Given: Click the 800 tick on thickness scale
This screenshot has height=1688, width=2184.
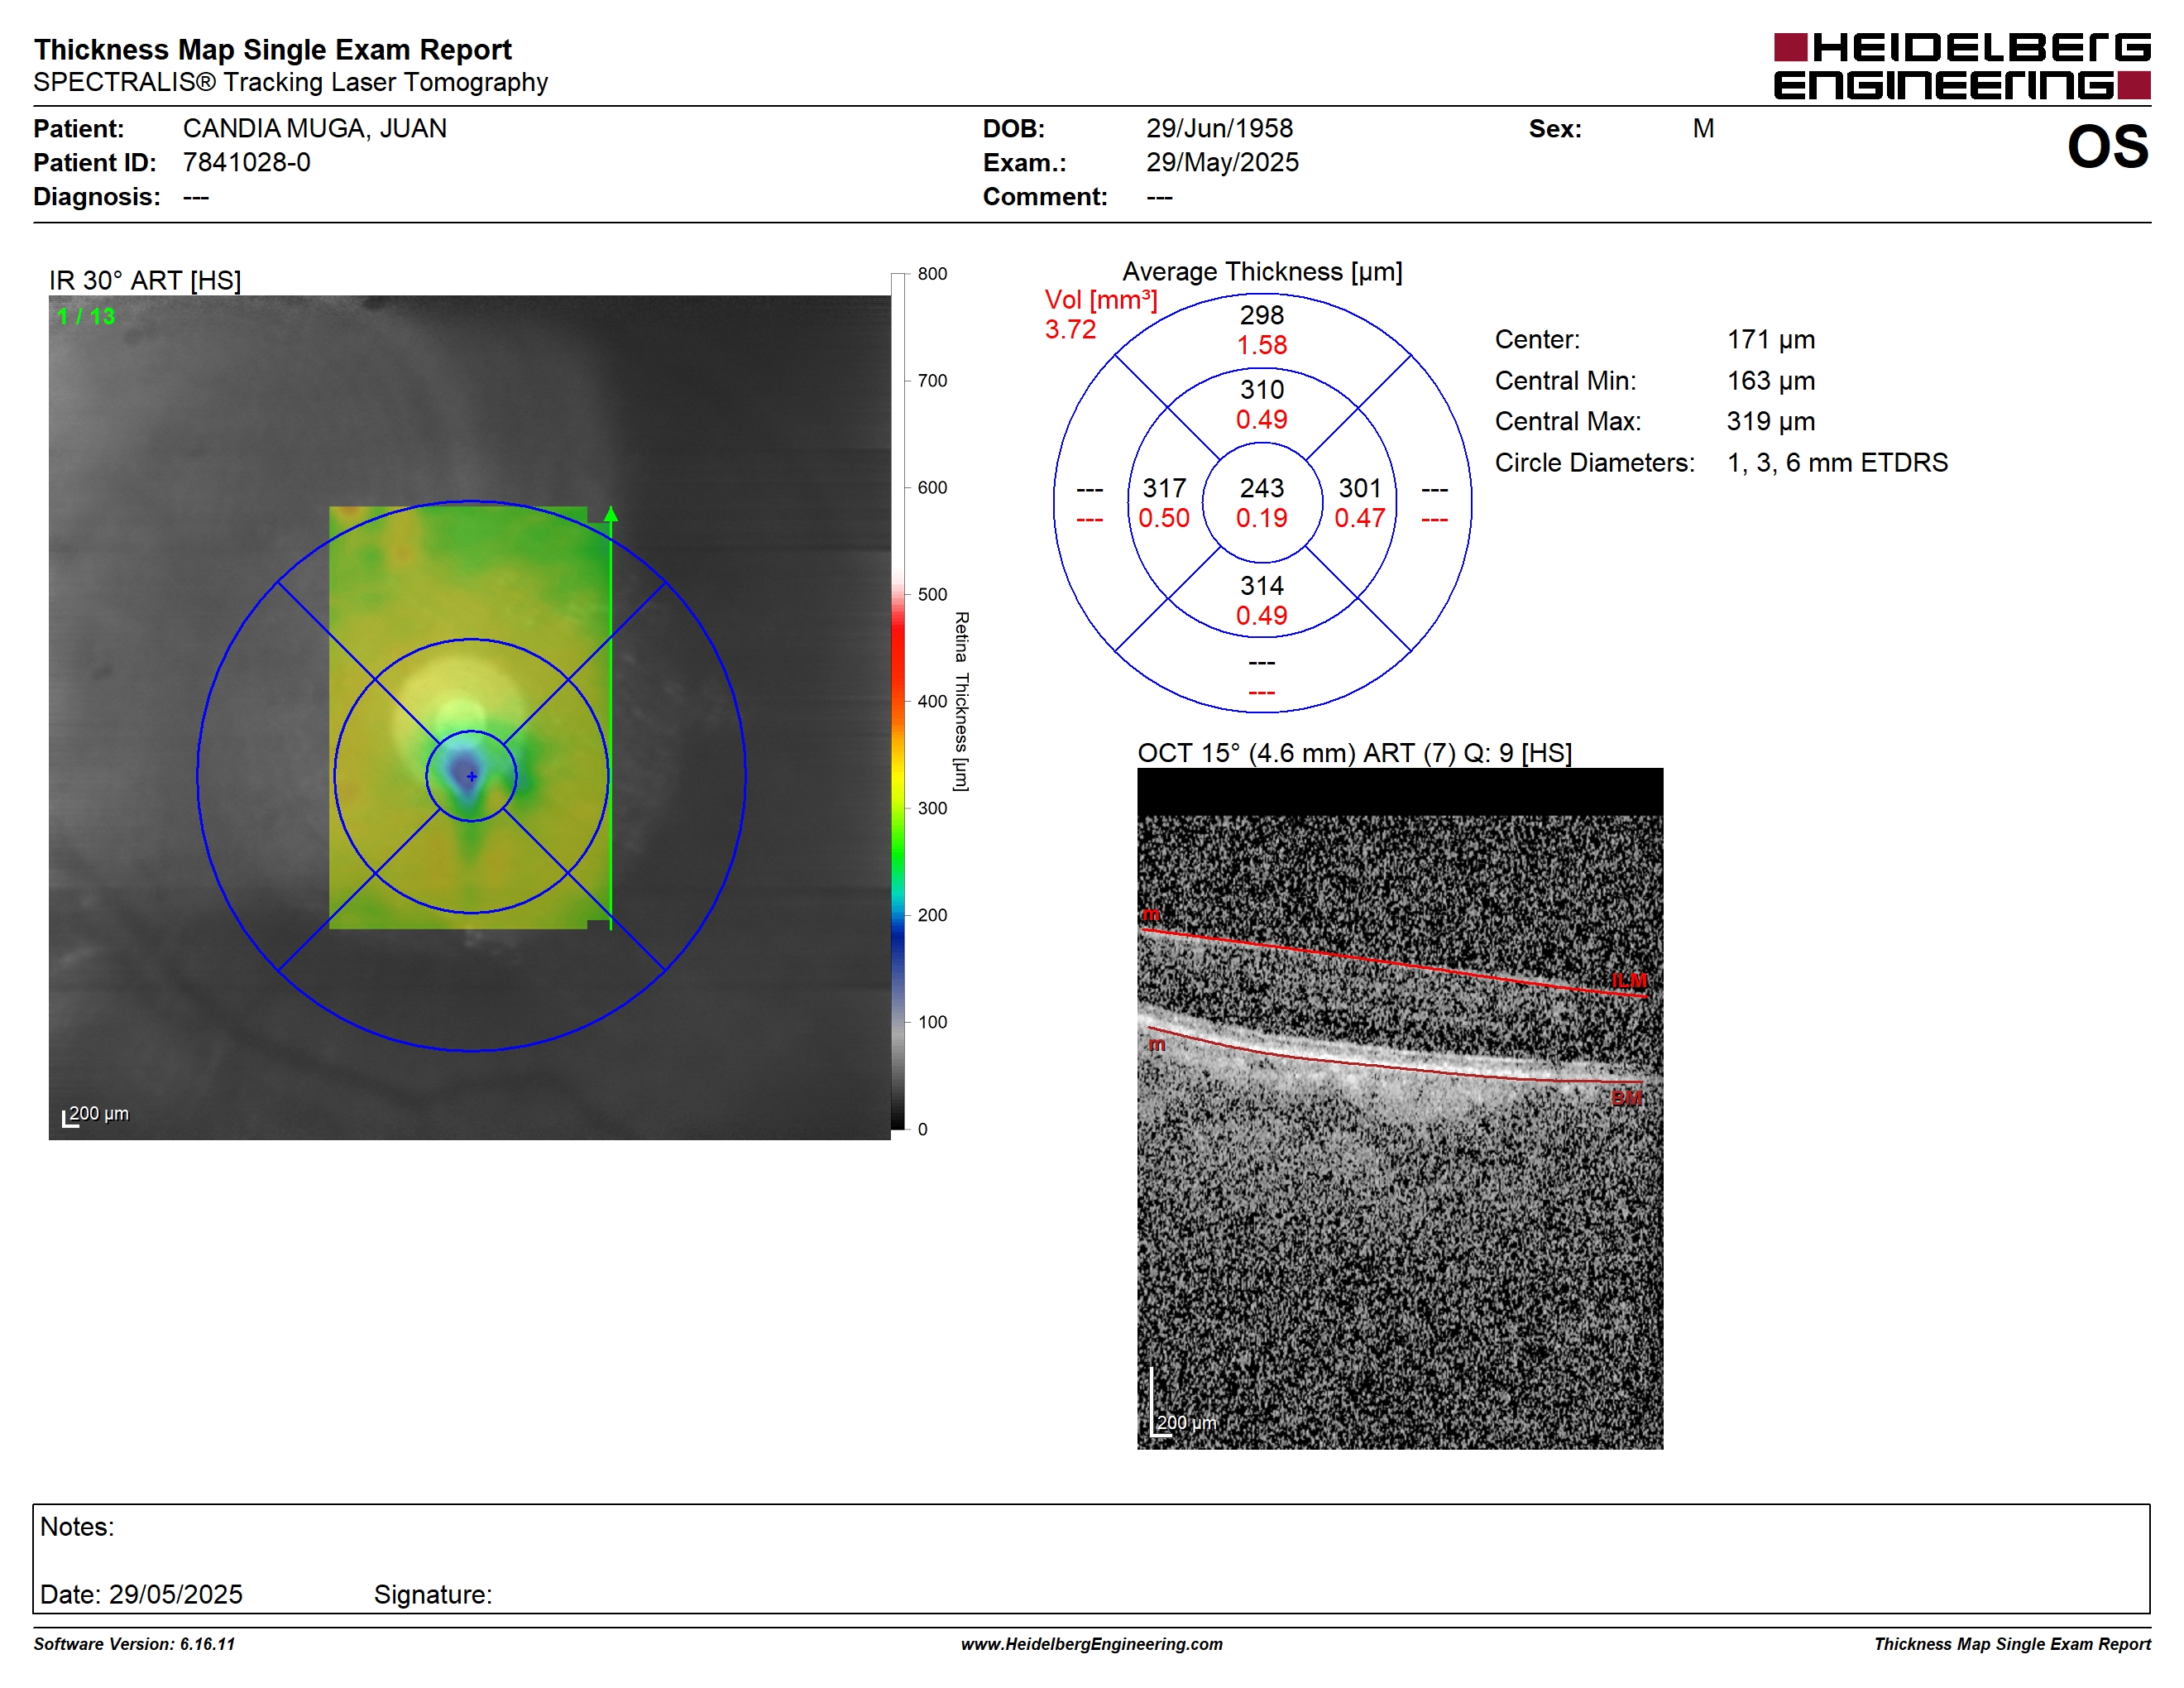Looking at the screenshot, I should (x=931, y=274).
